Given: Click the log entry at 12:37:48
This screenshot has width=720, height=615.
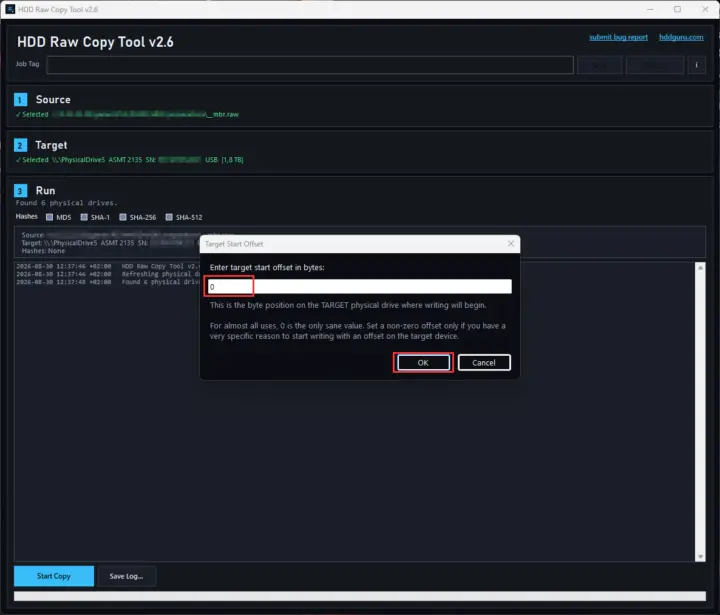Looking at the screenshot, I should tap(107, 282).
